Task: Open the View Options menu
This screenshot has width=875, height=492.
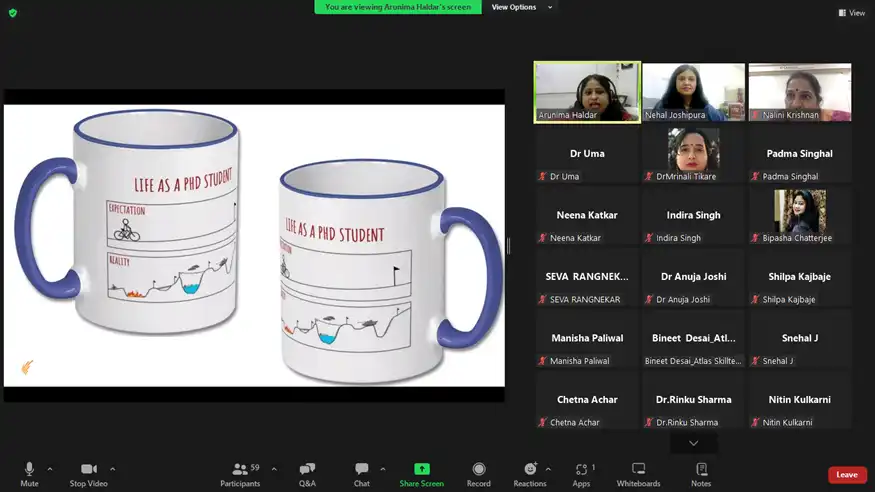Action: point(522,7)
